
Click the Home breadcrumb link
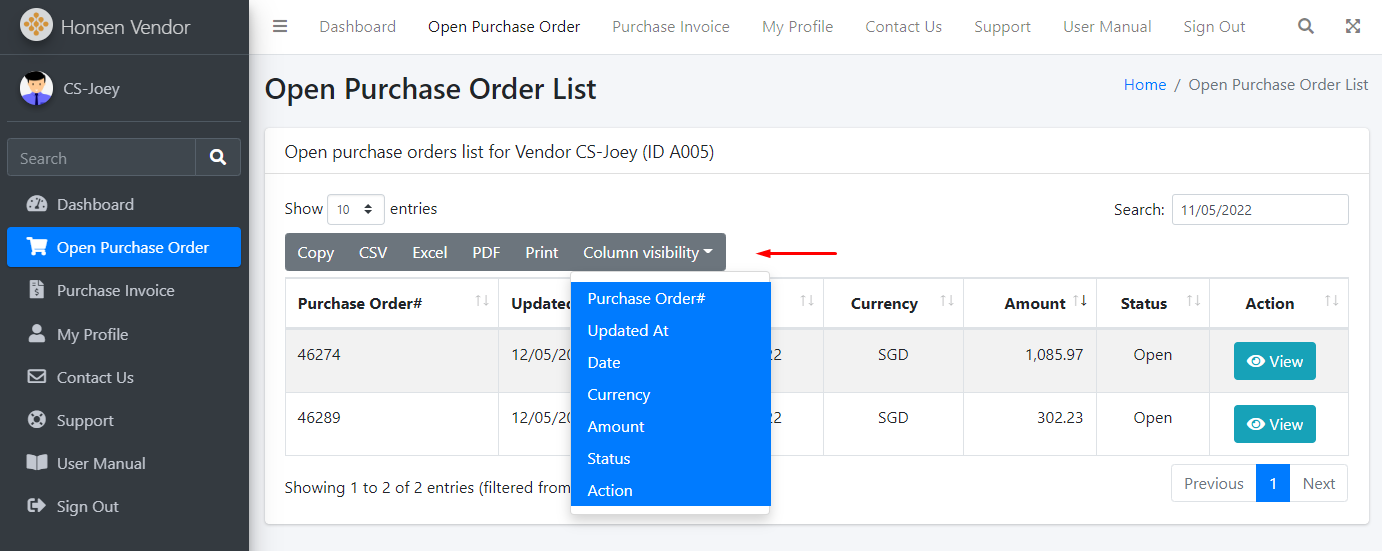click(x=1144, y=85)
